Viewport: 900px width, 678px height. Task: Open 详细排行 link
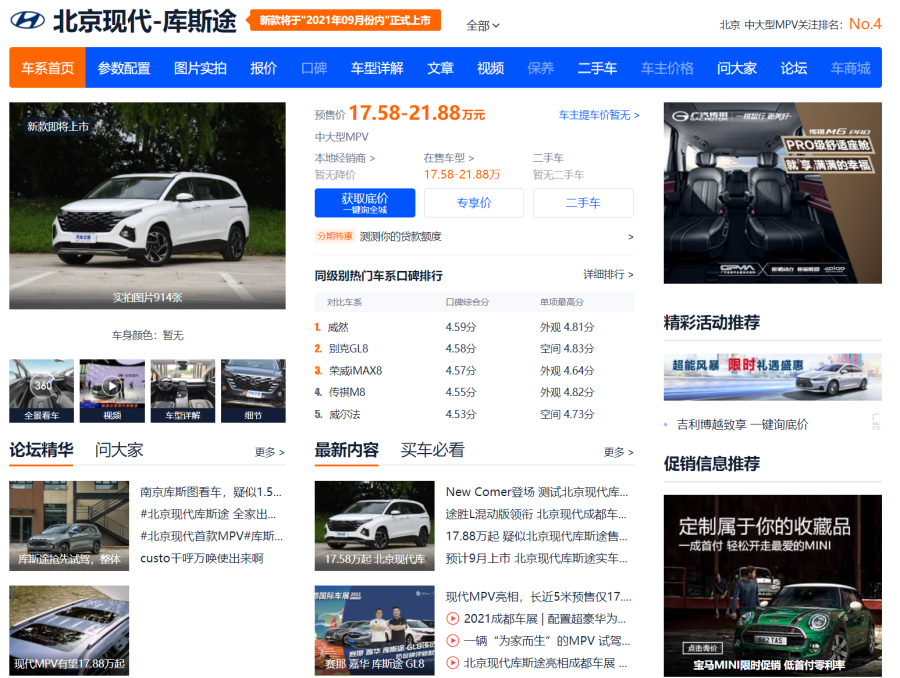click(608, 274)
